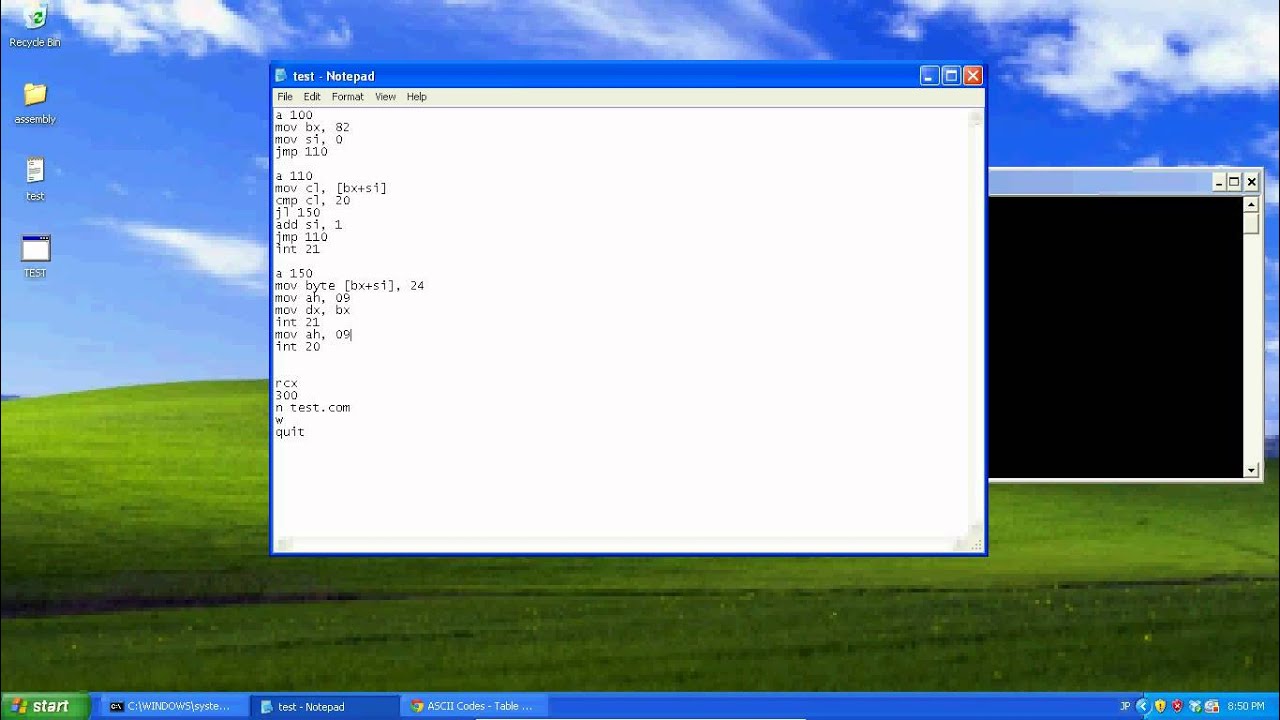Close the command prompt window

(x=1251, y=182)
